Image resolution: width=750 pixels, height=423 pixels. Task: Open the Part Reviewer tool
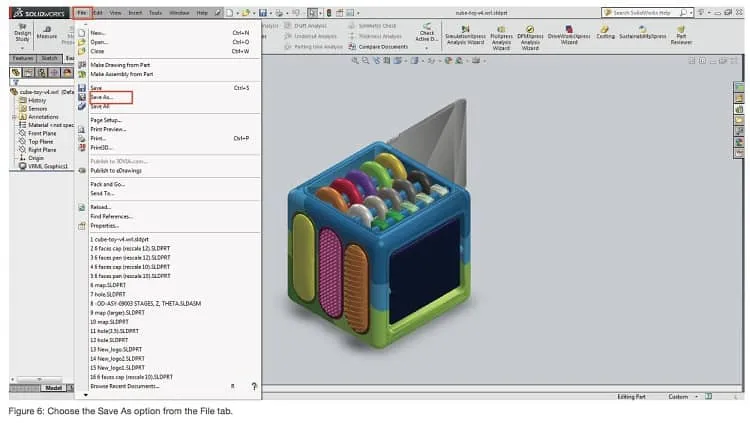[x=681, y=36]
